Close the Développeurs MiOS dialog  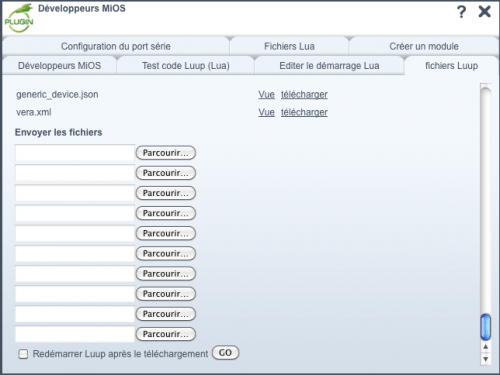pos(484,12)
